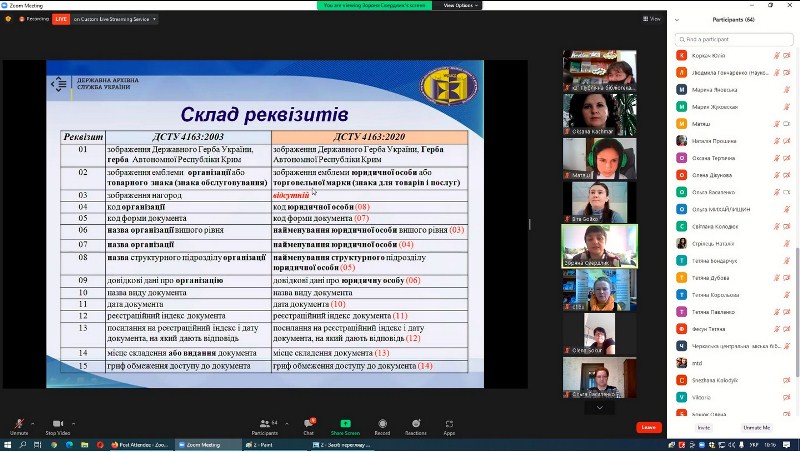Click the Windows Start button

click(x=8, y=445)
